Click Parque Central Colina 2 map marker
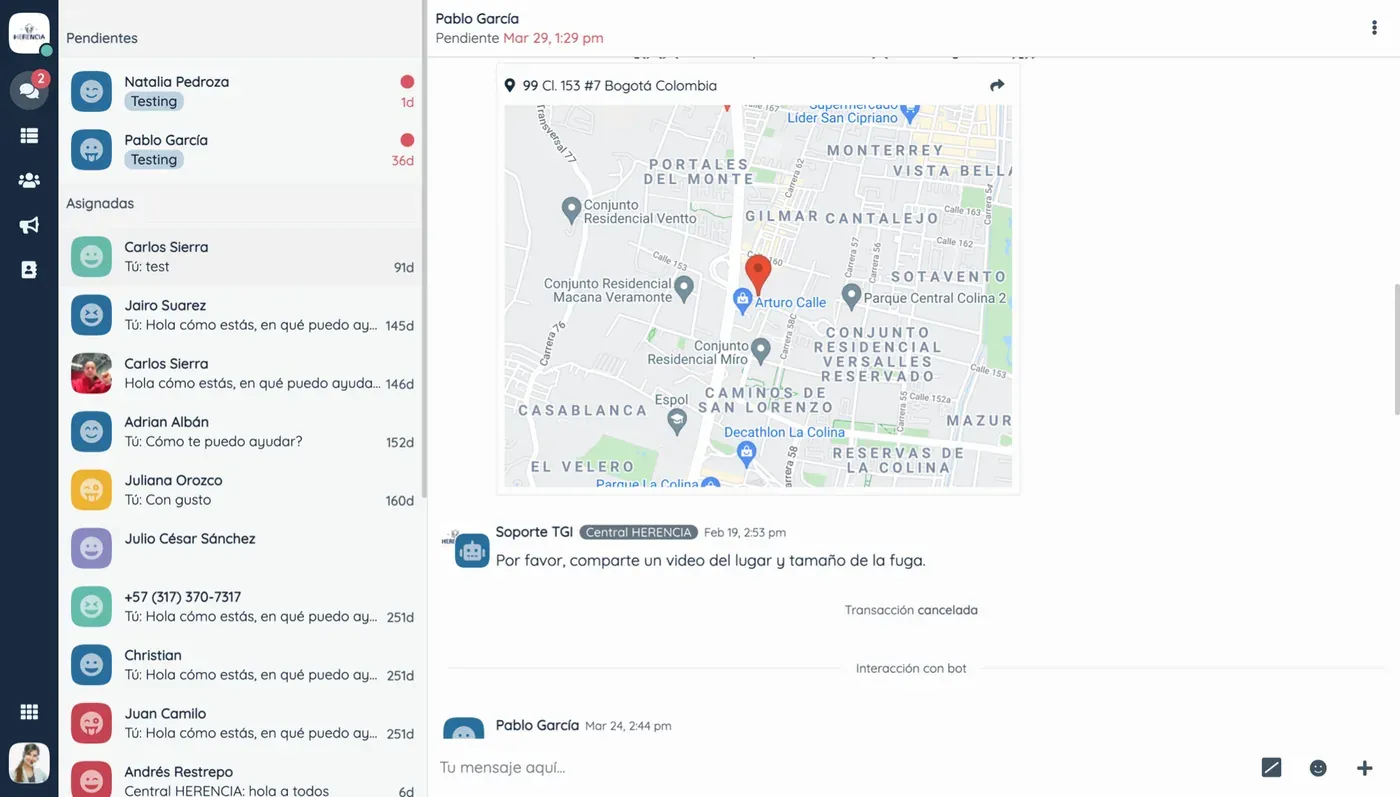The image size is (1400, 797). [x=851, y=295]
